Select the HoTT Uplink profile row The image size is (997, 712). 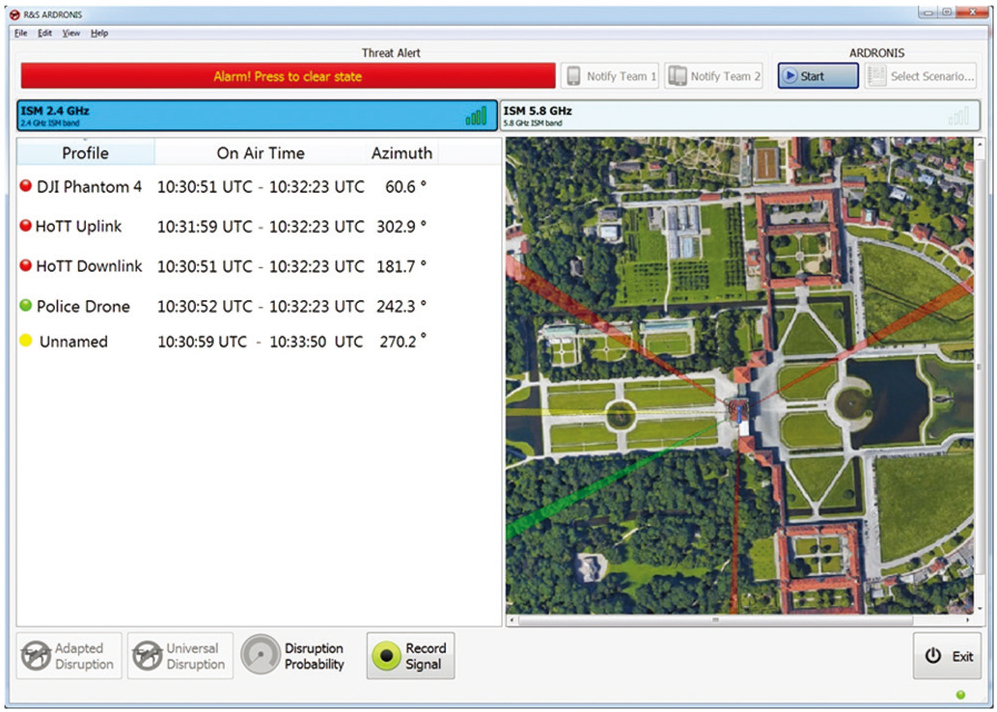click(223, 226)
